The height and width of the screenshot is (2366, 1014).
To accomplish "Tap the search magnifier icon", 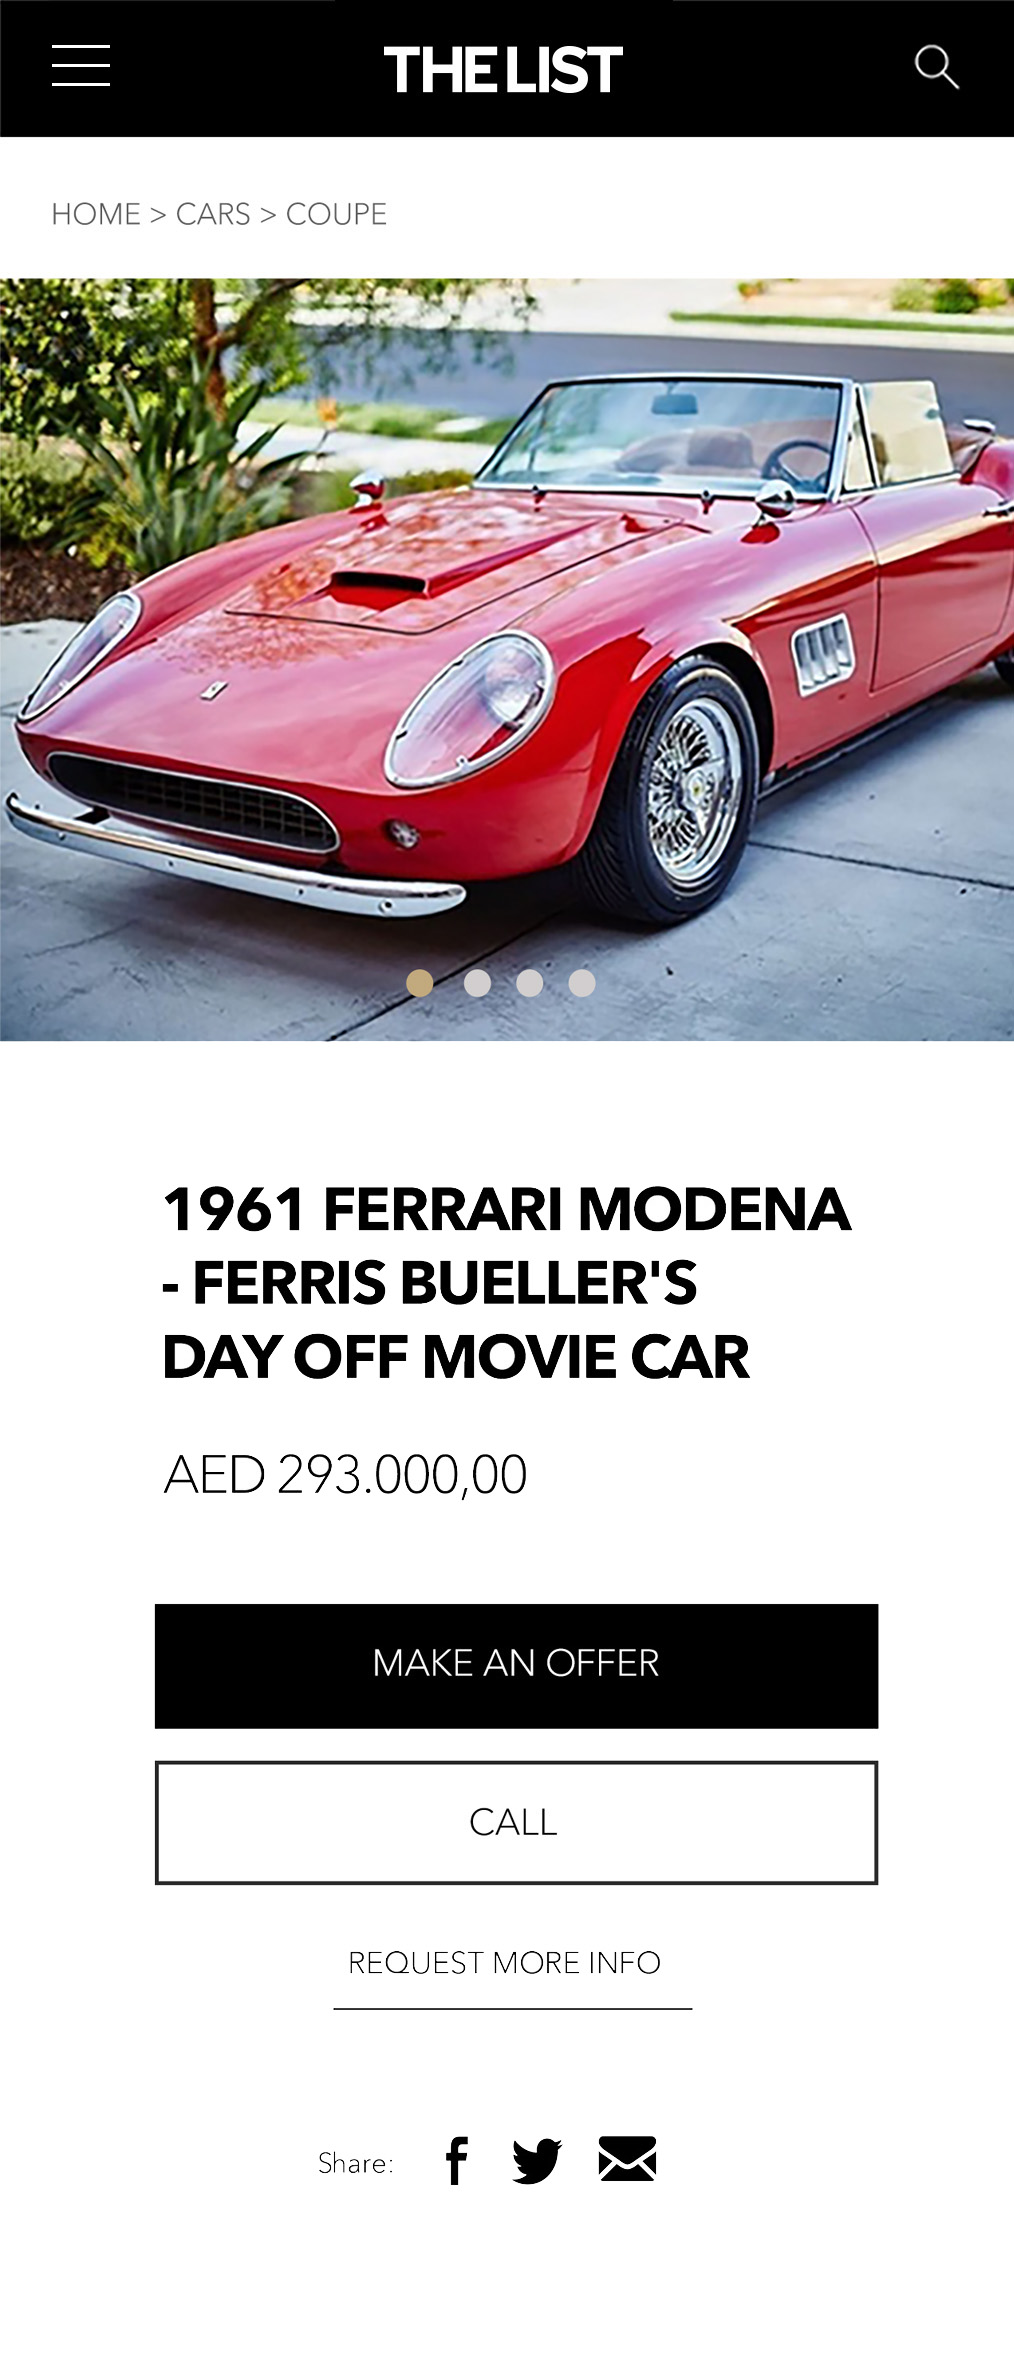I will 937,67.
